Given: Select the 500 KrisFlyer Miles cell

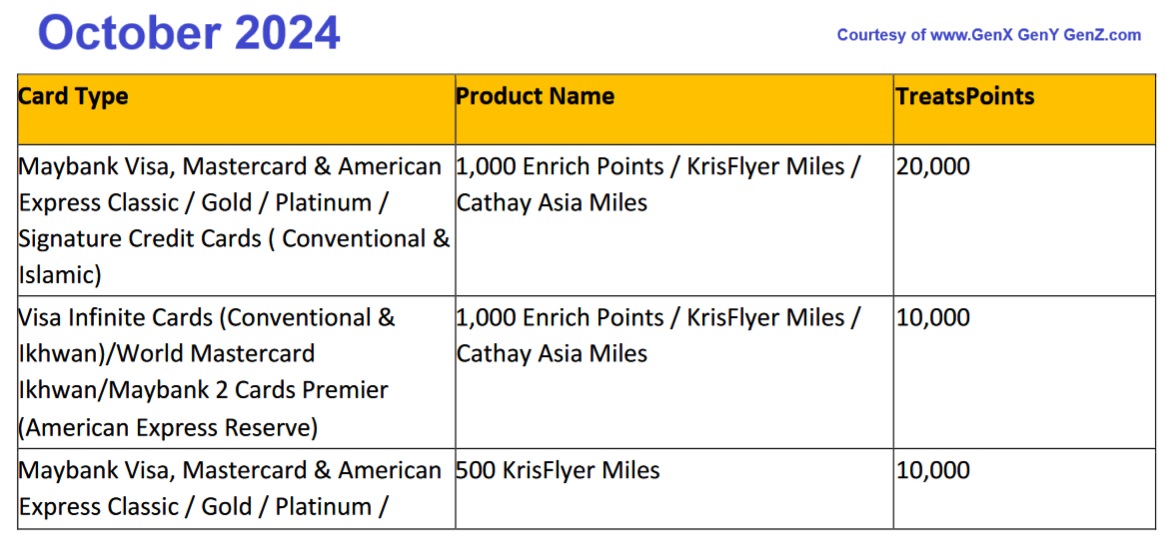Looking at the screenshot, I should pos(558,470).
